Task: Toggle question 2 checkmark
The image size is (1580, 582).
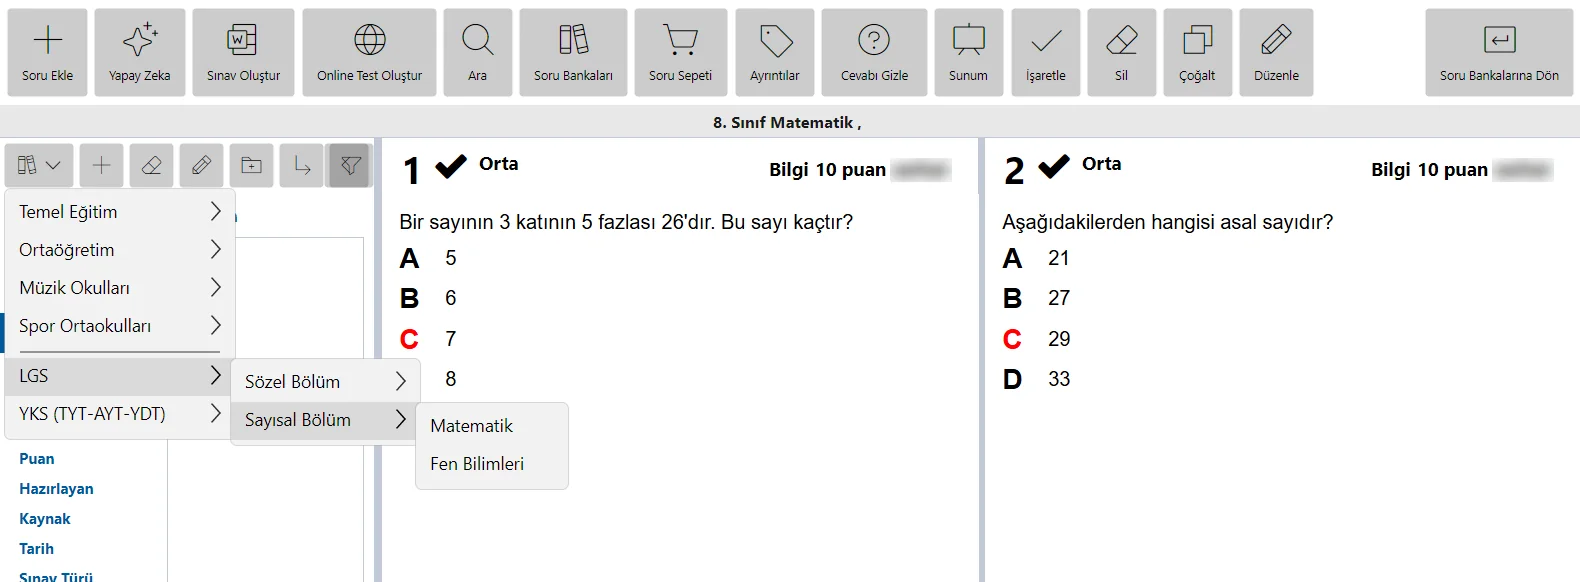Action: 1054,166
